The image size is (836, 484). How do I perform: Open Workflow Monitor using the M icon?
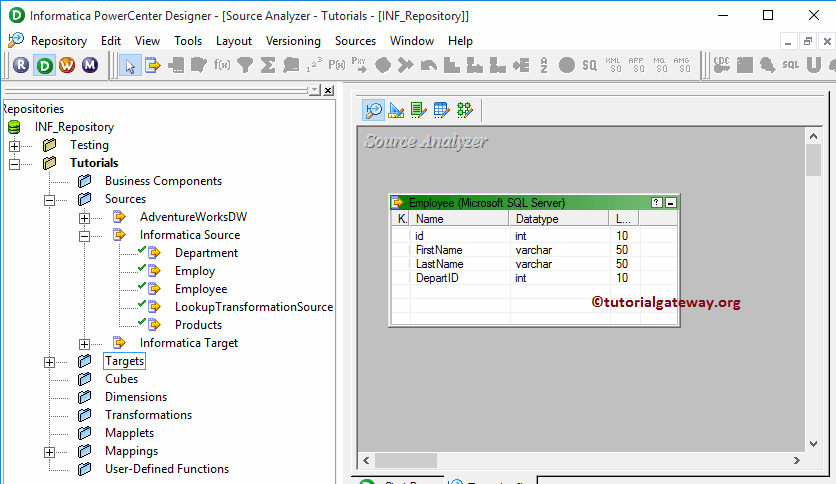(x=90, y=65)
